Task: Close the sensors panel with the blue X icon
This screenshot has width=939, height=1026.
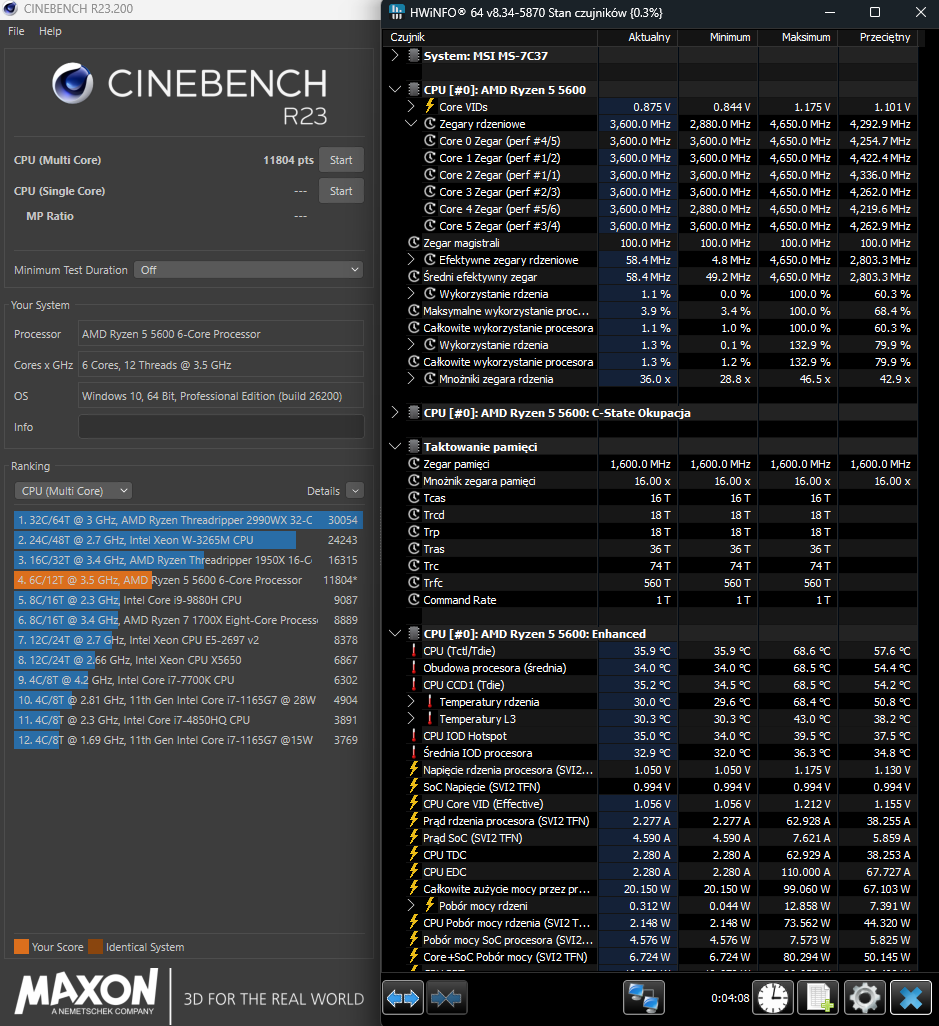Action: [910, 998]
